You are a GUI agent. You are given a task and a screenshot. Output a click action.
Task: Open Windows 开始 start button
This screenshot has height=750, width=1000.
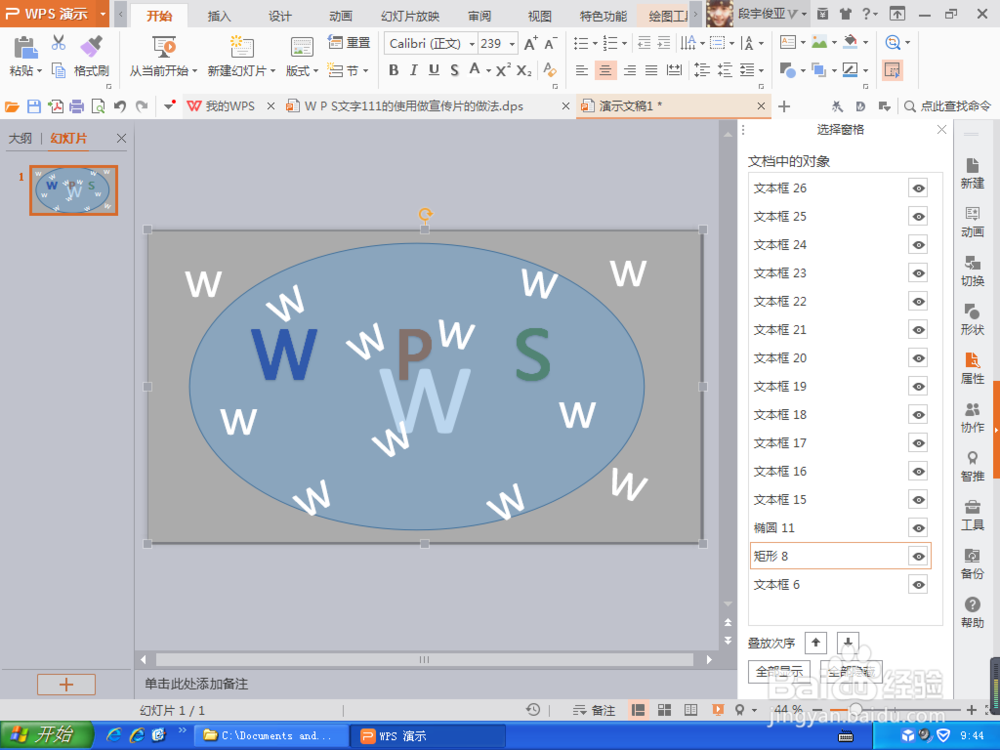tap(46, 735)
